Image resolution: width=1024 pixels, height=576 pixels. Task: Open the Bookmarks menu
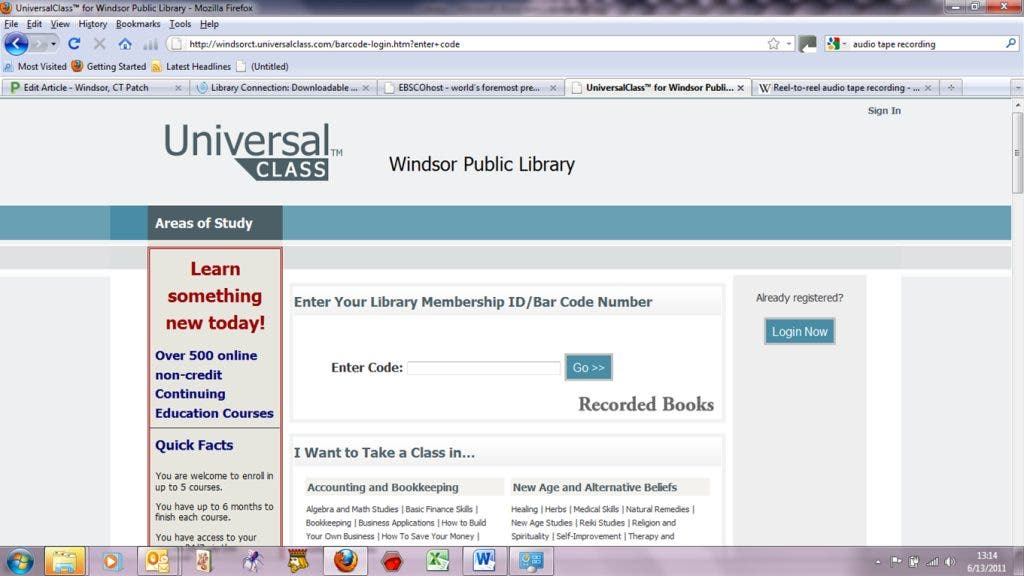138,24
